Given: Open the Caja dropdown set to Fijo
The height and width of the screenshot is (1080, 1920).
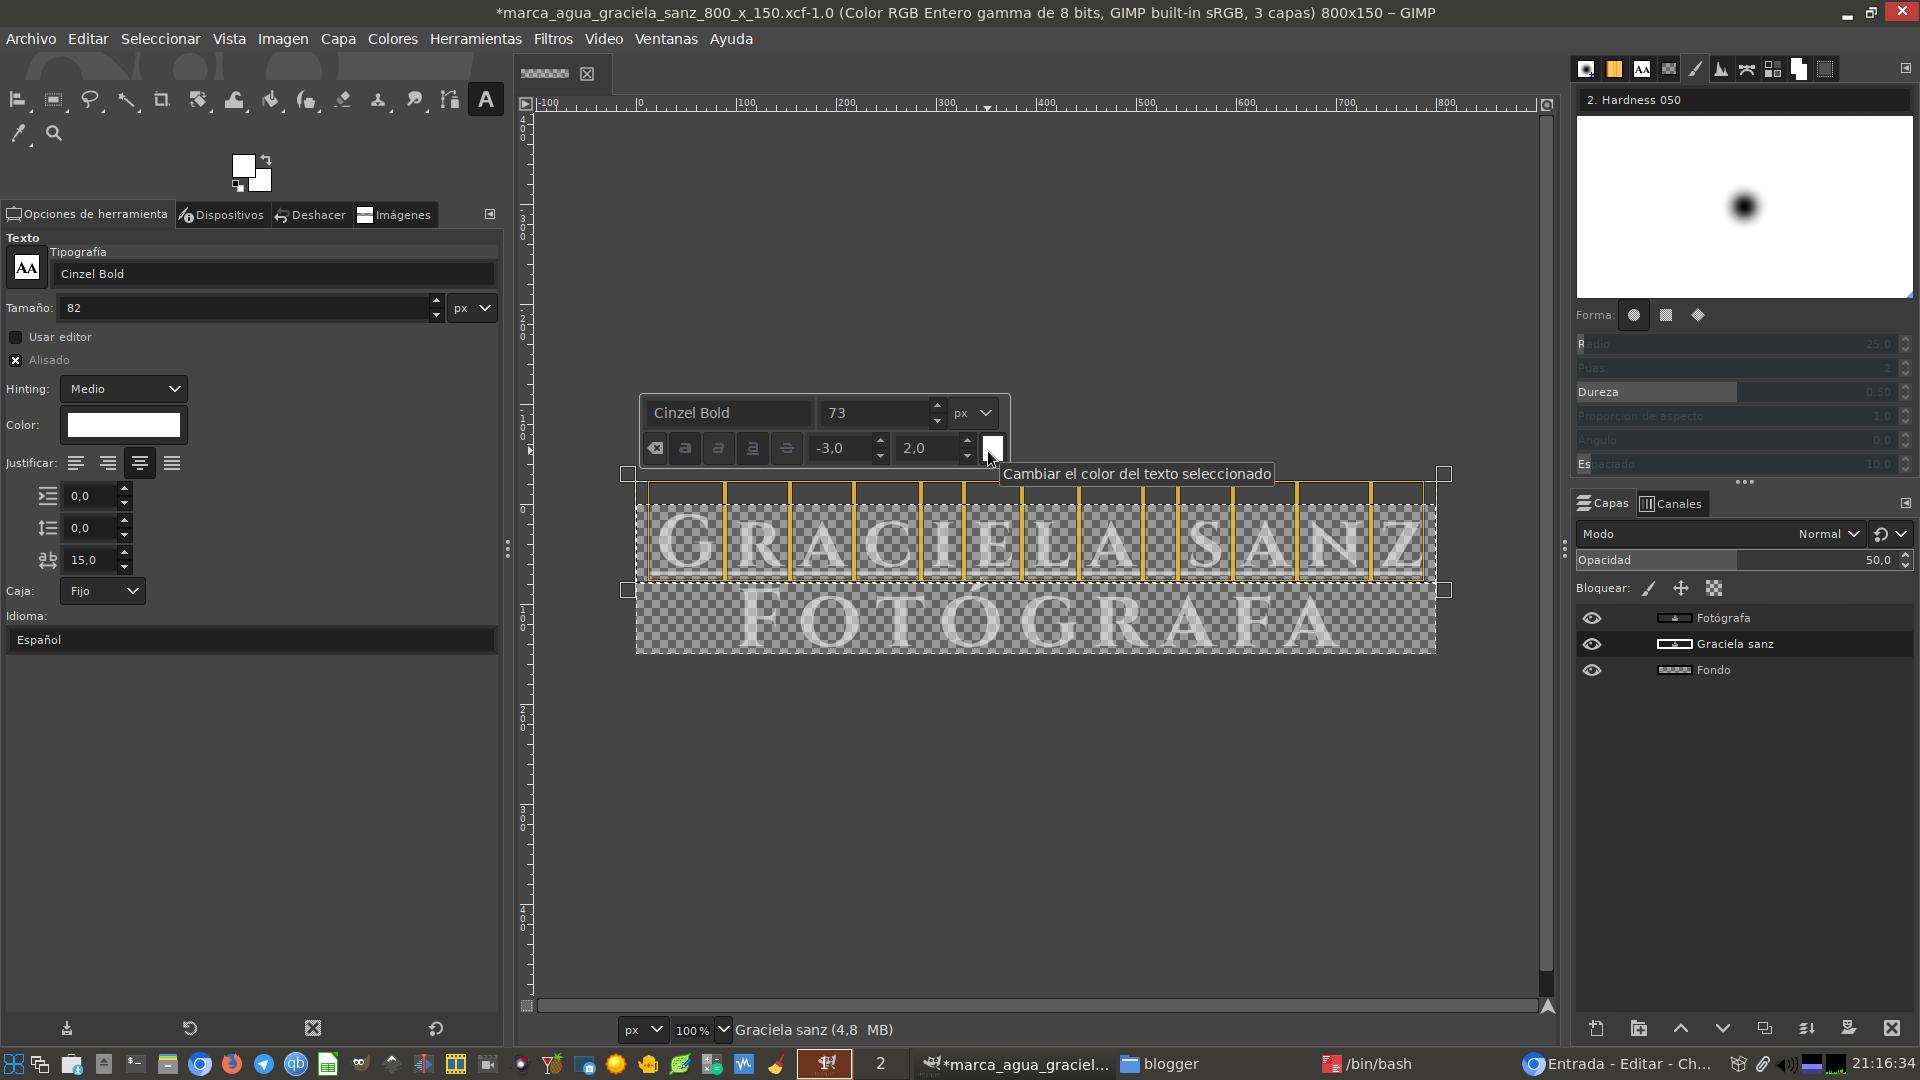Looking at the screenshot, I should coord(103,591).
